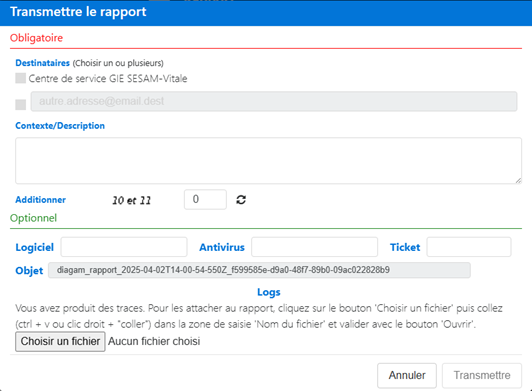Click the 'Aucun fichier choisi' text
532x391 pixels.
pyautogui.click(x=154, y=341)
